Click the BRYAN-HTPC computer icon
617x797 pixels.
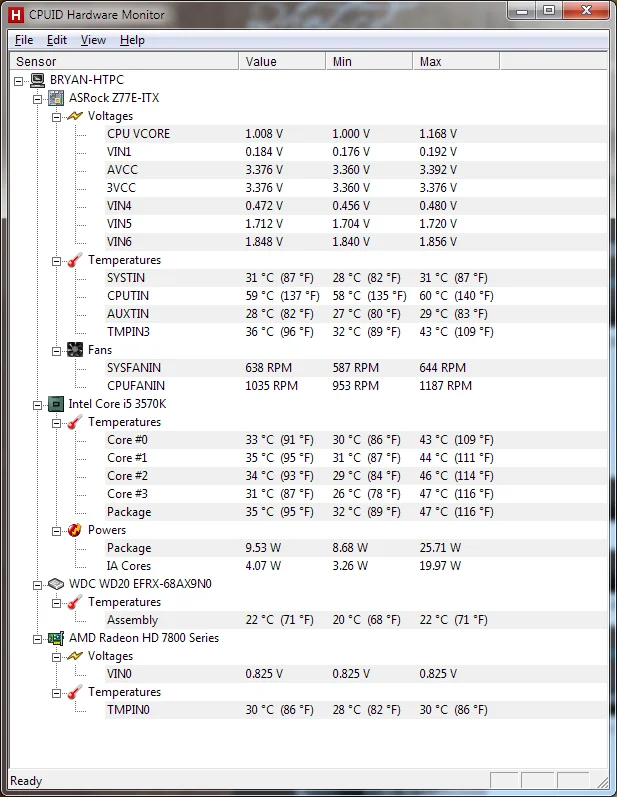38,80
